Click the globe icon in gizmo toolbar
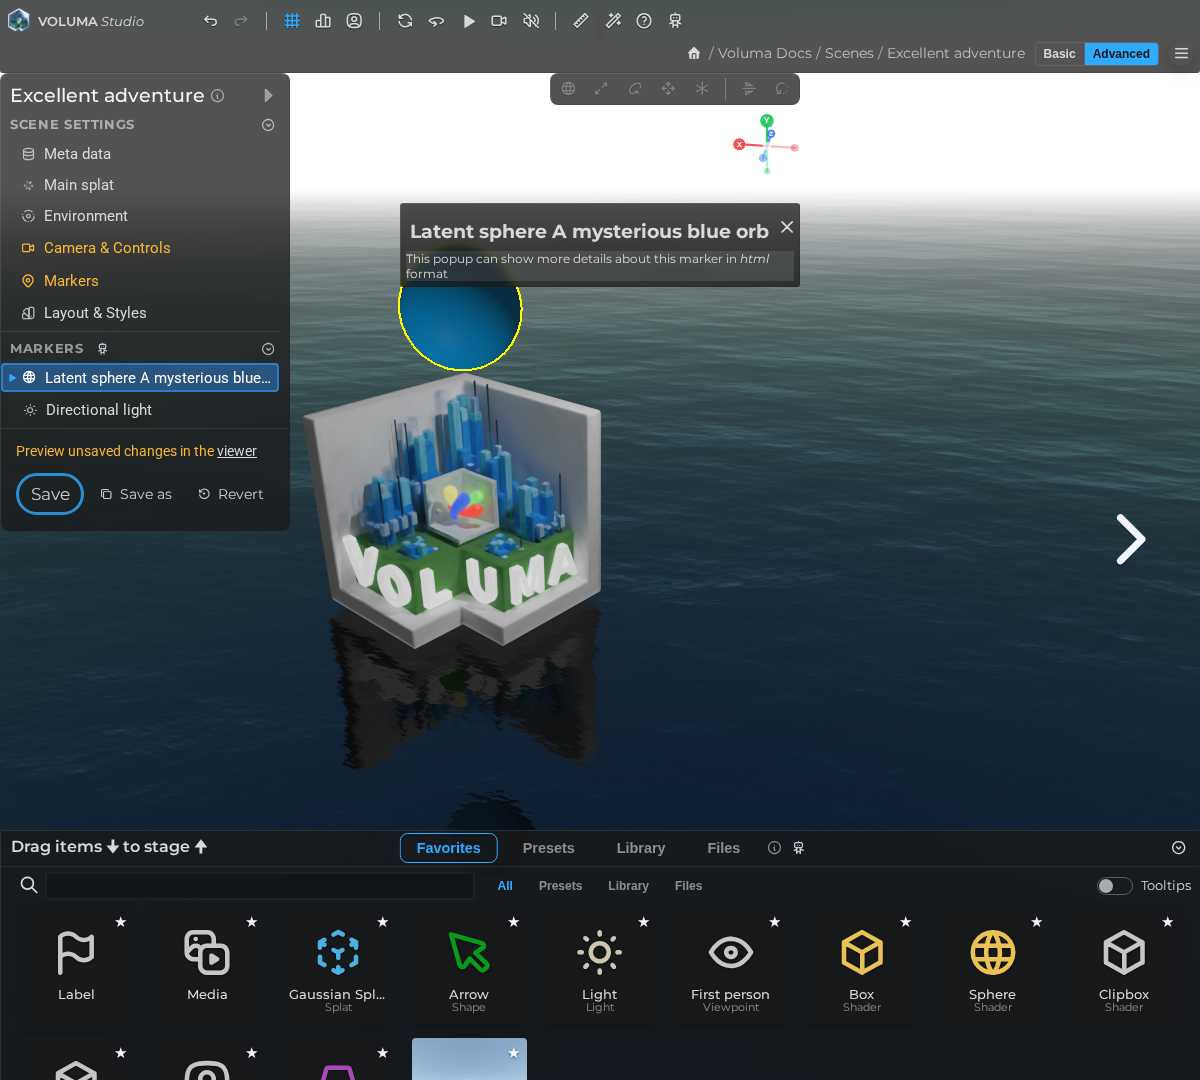 (x=568, y=88)
